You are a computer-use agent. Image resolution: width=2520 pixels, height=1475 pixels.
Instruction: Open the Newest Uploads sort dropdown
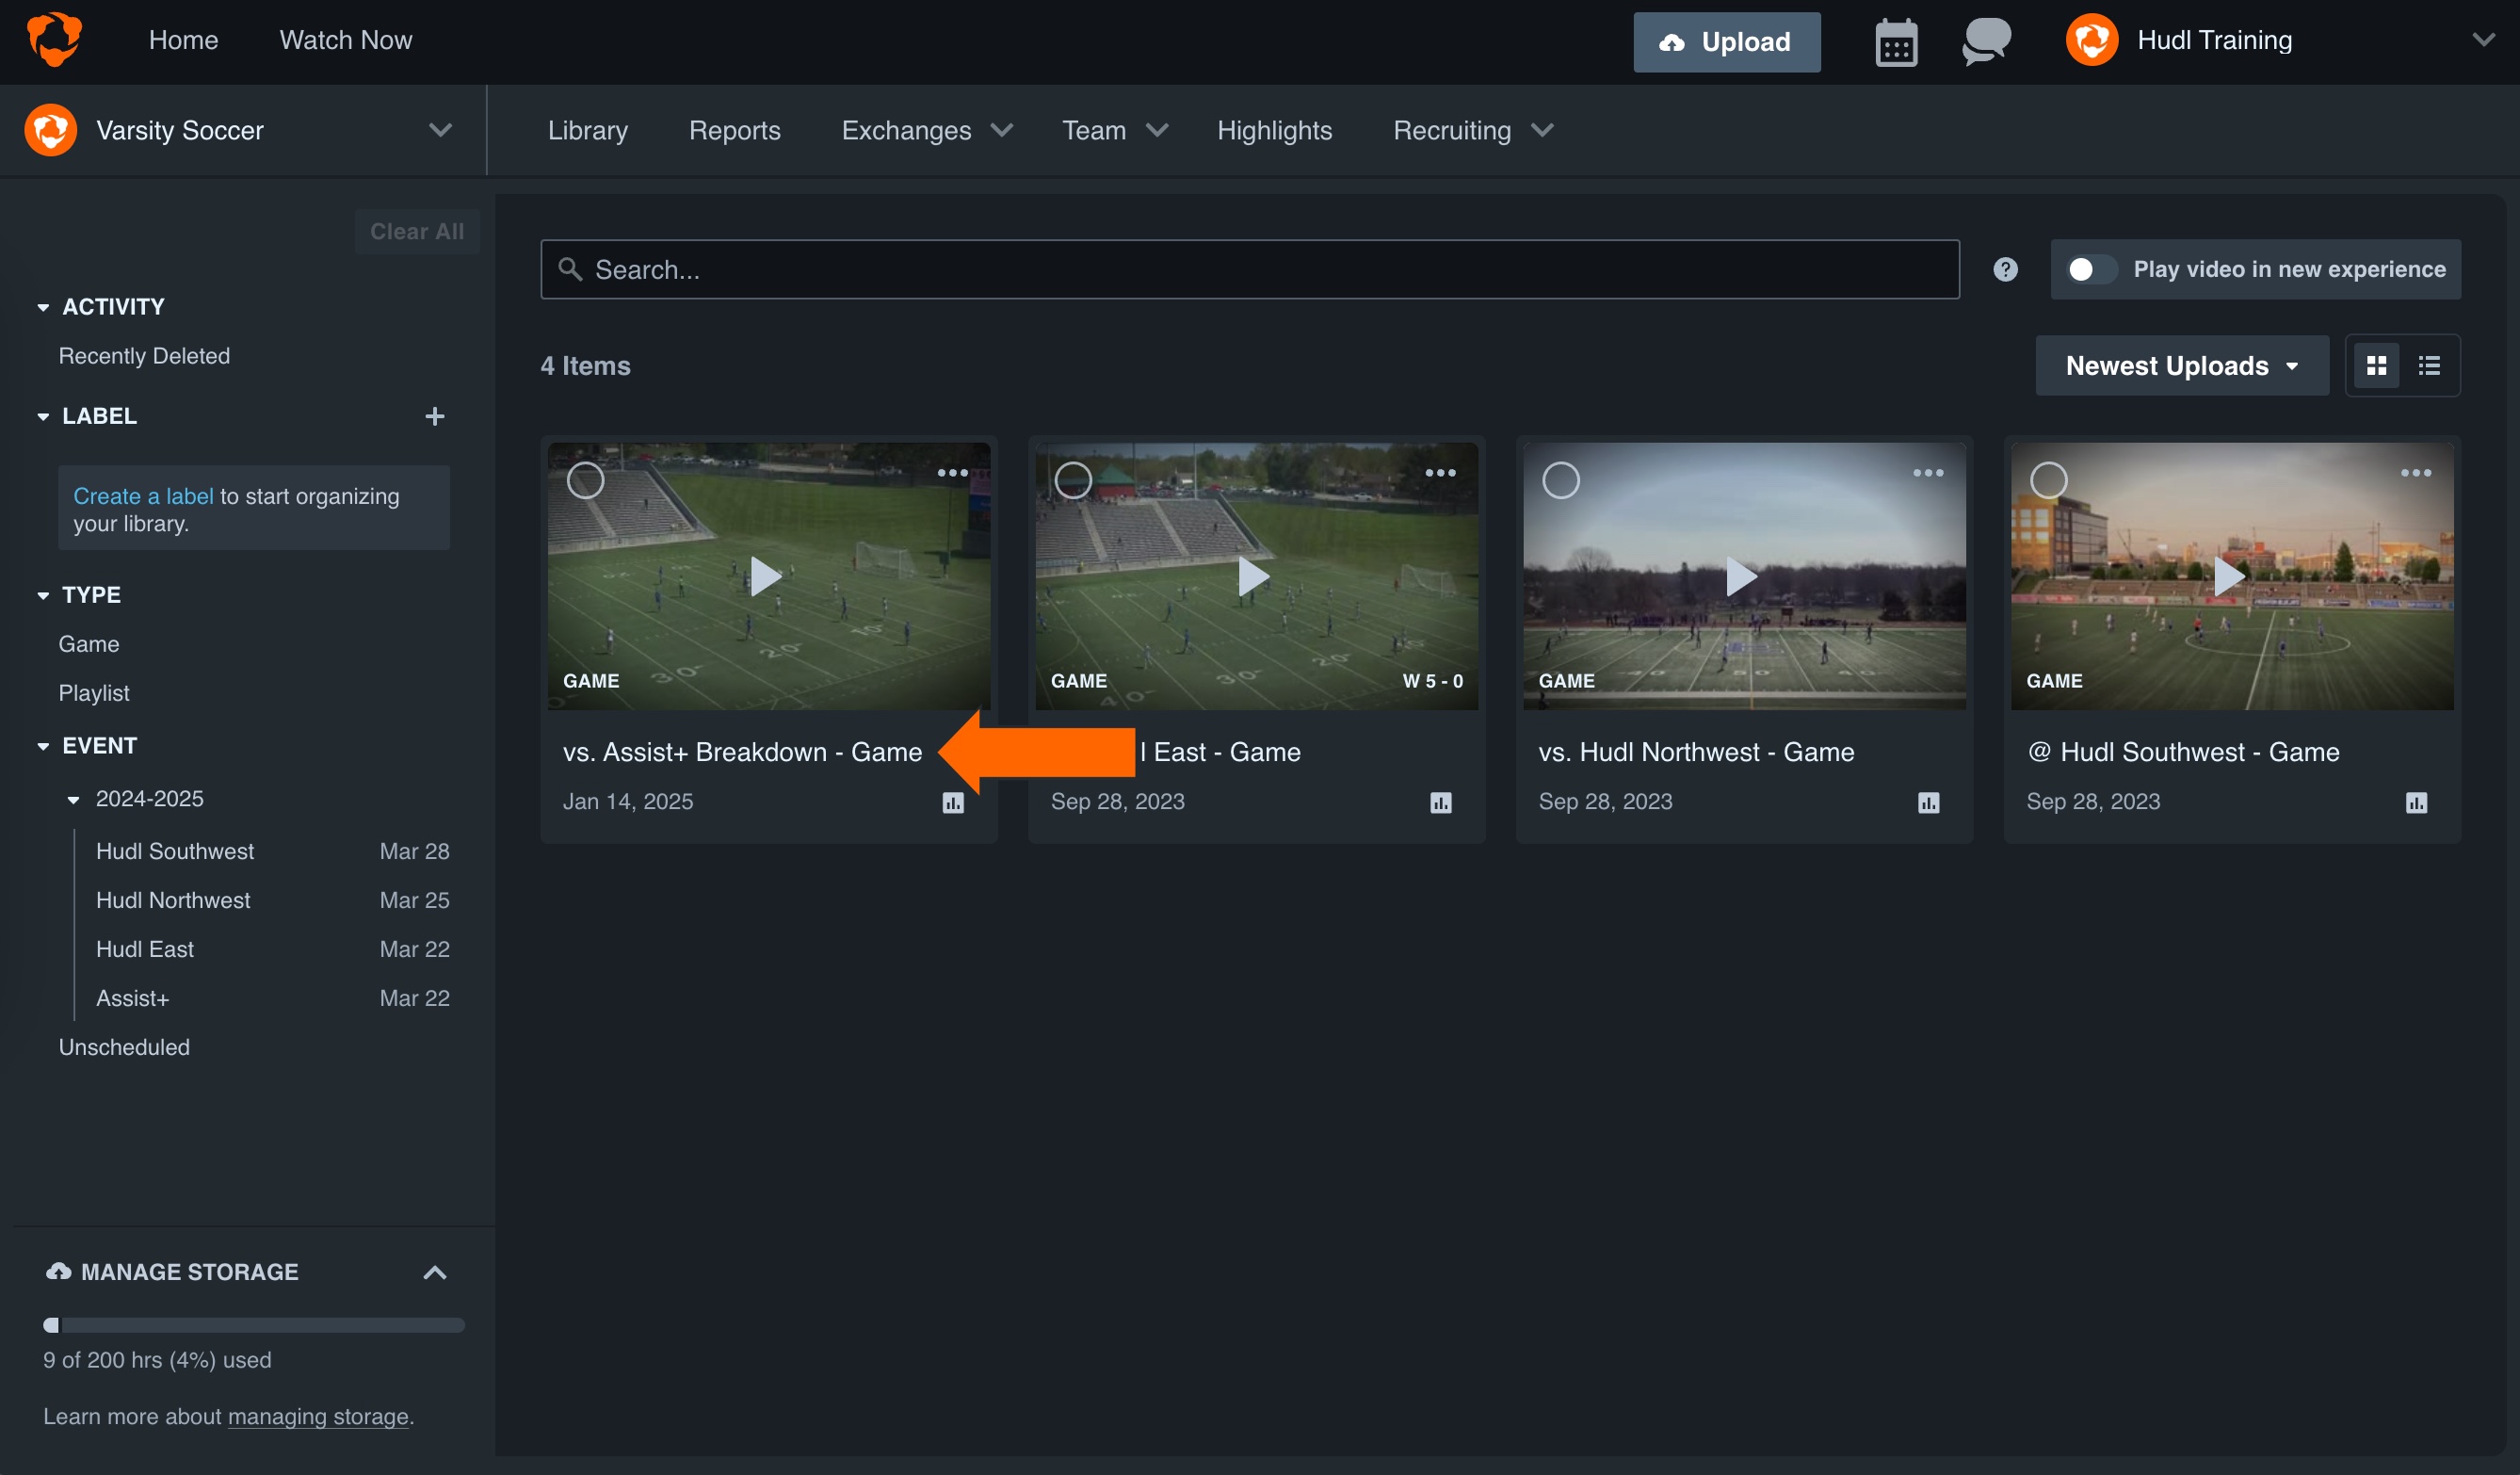click(2182, 365)
